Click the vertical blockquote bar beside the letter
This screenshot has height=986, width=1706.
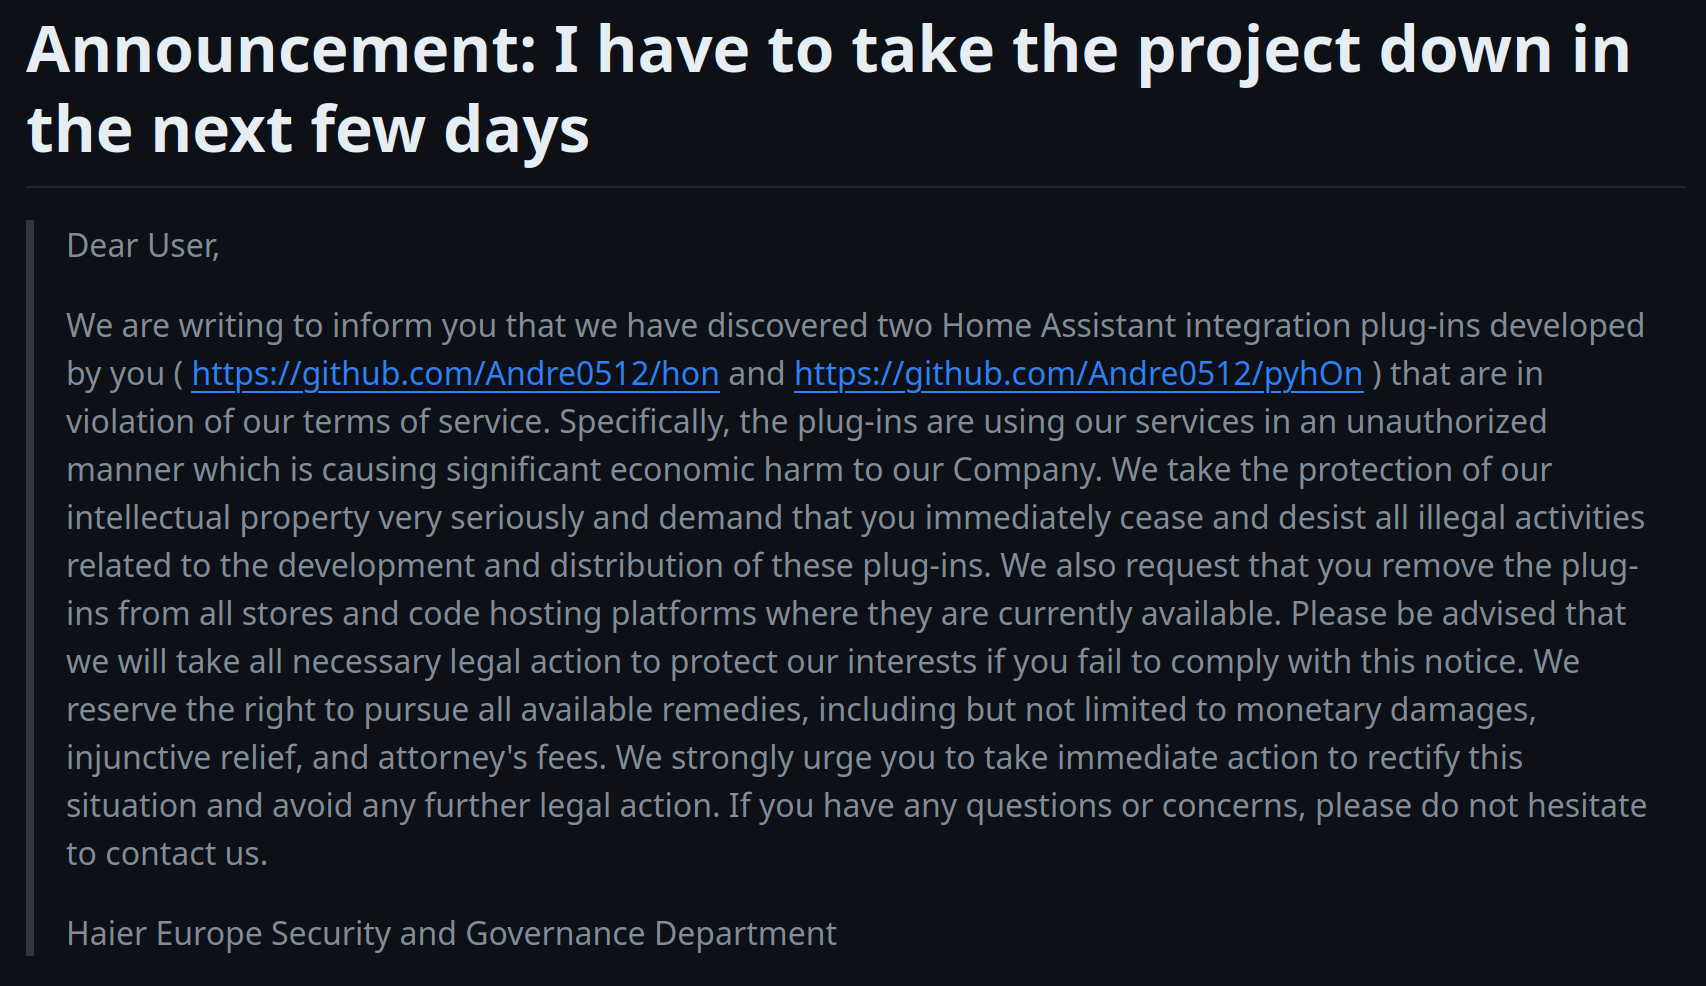click(x=30, y=588)
